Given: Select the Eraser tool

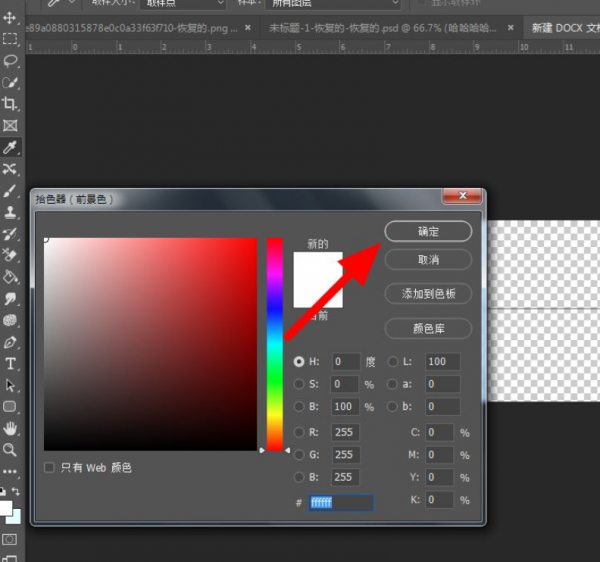Looking at the screenshot, I should pyautogui.click(x=10, y=254).
